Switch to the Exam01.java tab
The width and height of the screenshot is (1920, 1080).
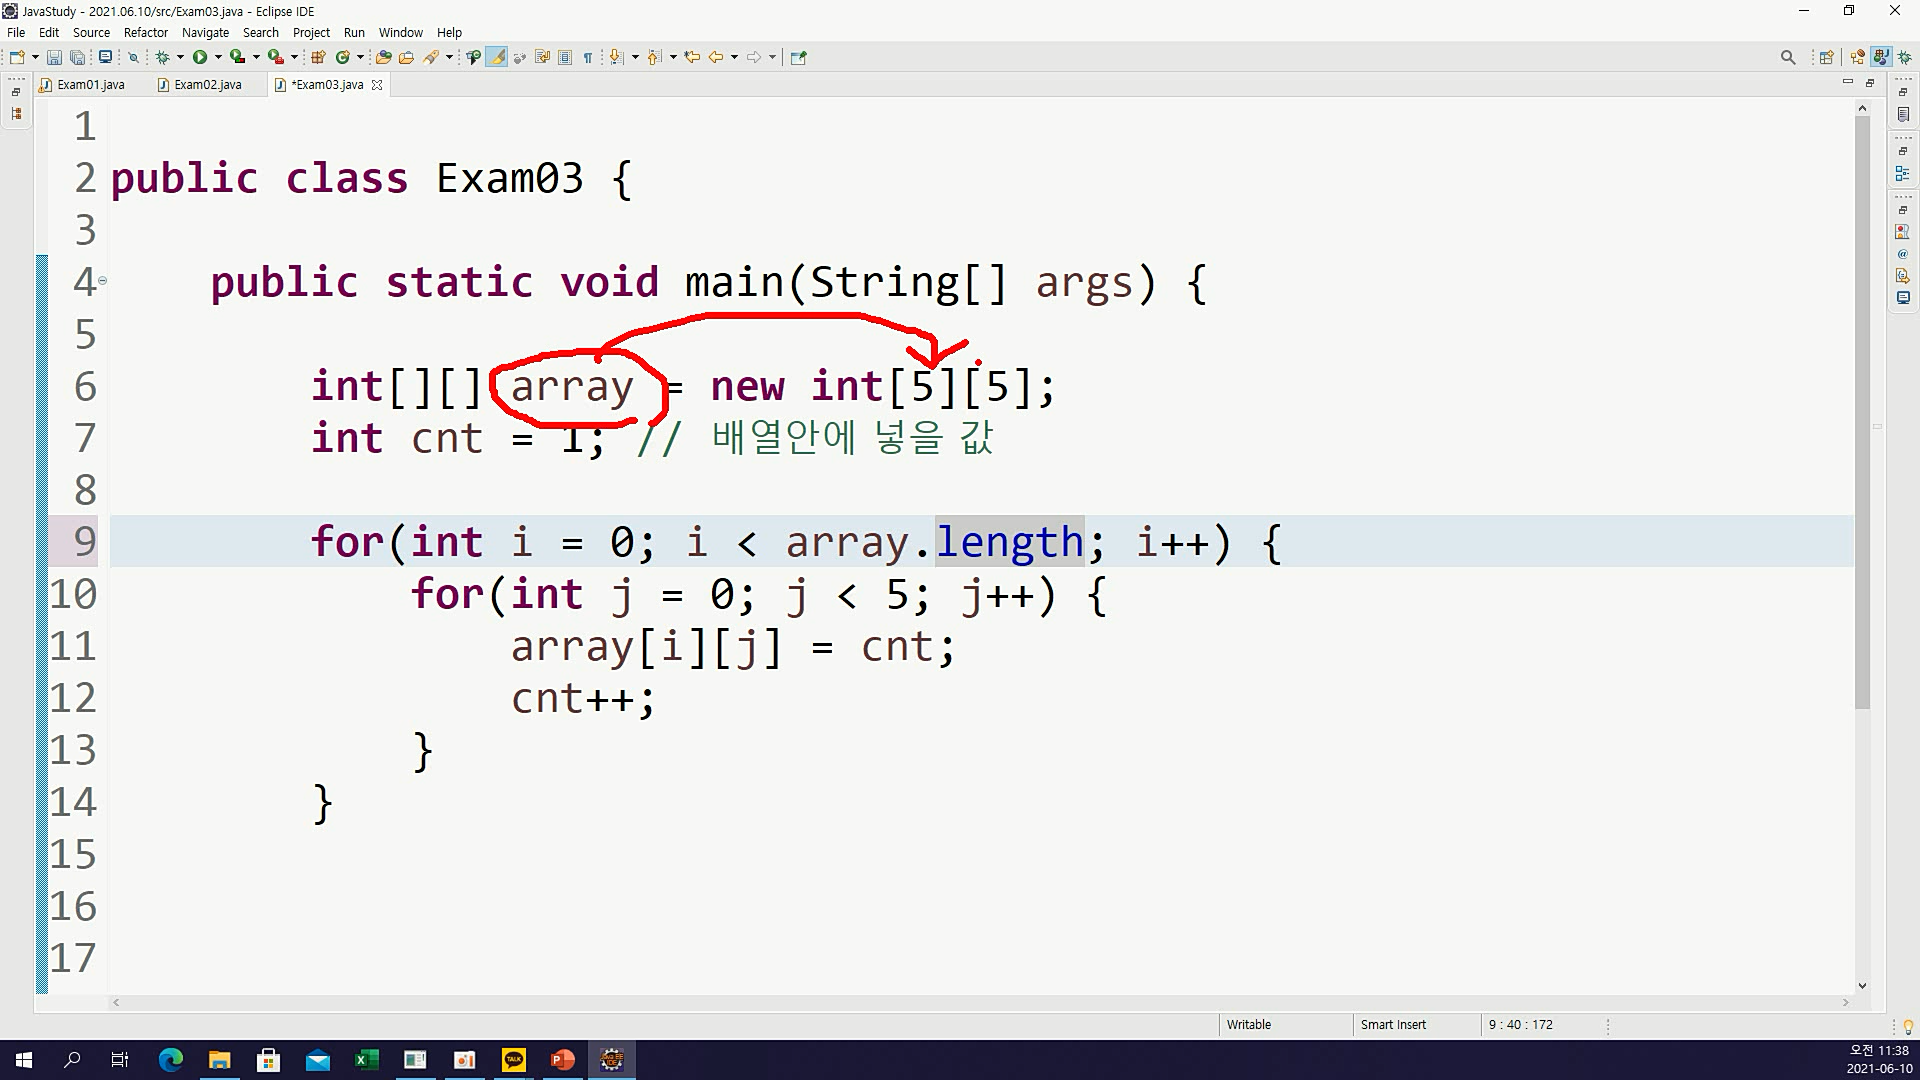[x=90, y=85]
